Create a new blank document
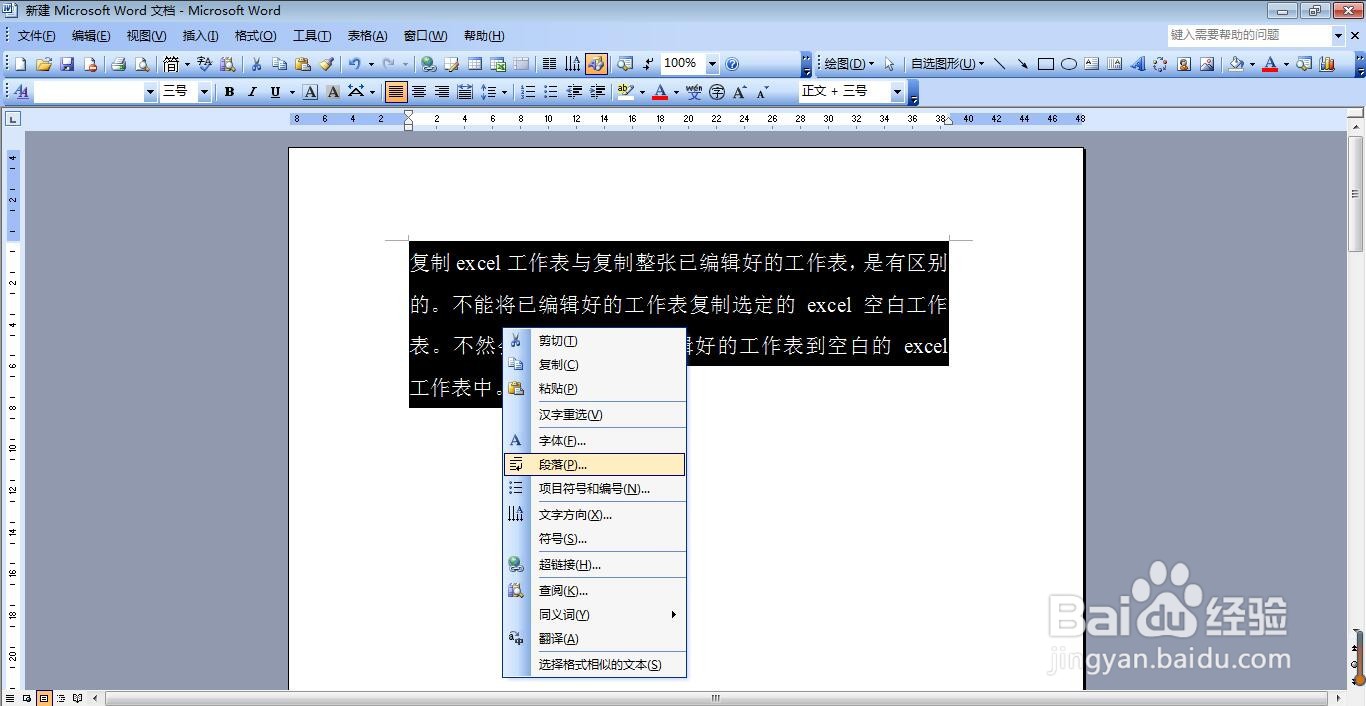Viewport: 1366px width, 706px height. tap(20, 64)
